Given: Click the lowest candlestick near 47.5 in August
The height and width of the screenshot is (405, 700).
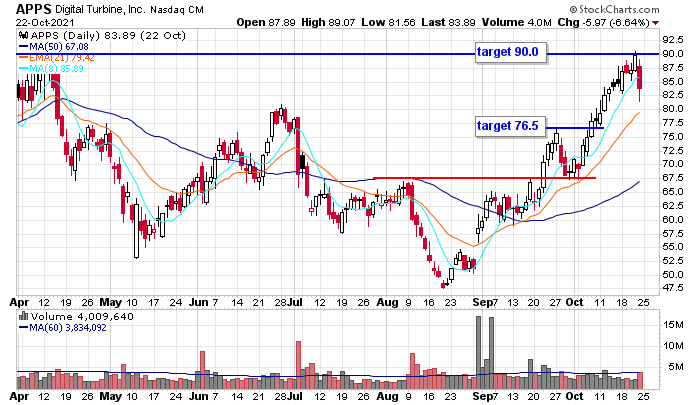Looking at the screenshot, I should pyautogui.click(x=443, y=284).
